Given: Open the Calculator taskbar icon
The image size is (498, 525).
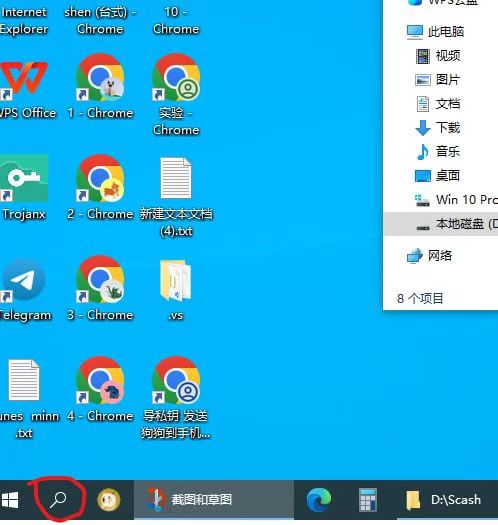Looking at the screenshot, I should (x=368, y=500).
